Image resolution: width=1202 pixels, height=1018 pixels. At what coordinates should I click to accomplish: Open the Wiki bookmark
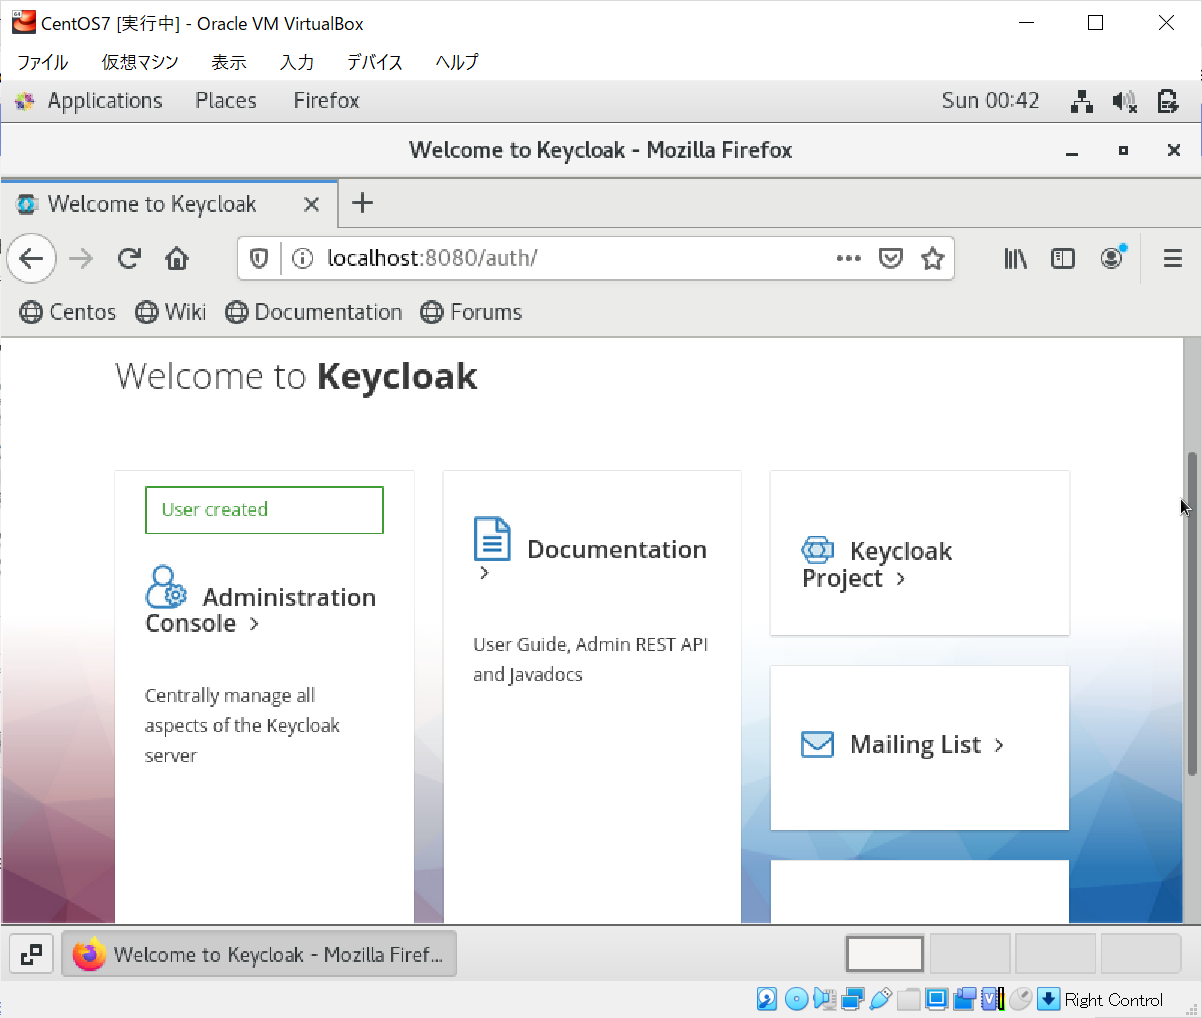[x=171, y=312]
